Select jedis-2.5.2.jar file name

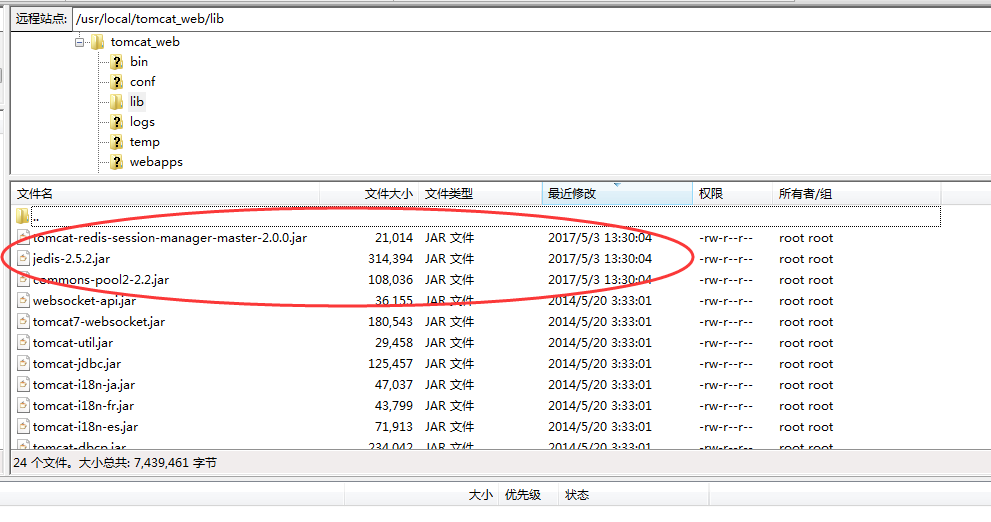pos(71,259)
